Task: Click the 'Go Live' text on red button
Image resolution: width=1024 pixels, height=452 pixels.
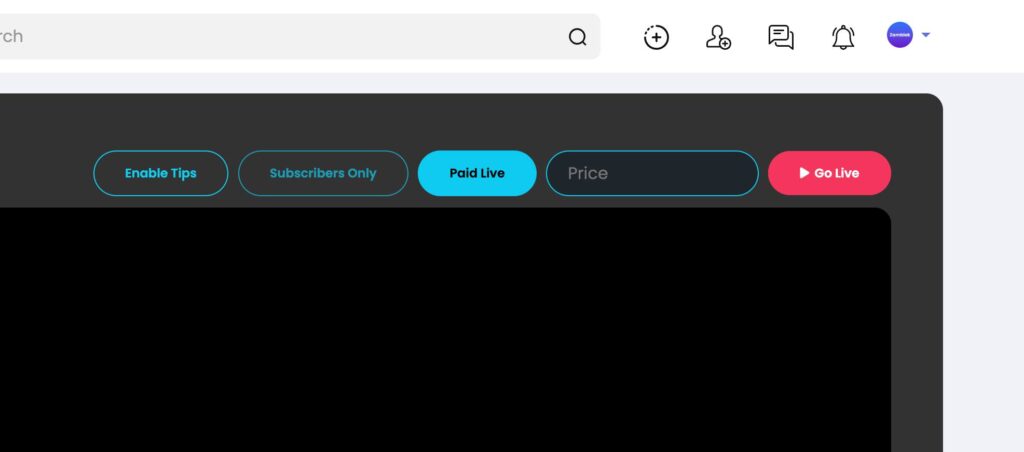Action: pos(837,173)
